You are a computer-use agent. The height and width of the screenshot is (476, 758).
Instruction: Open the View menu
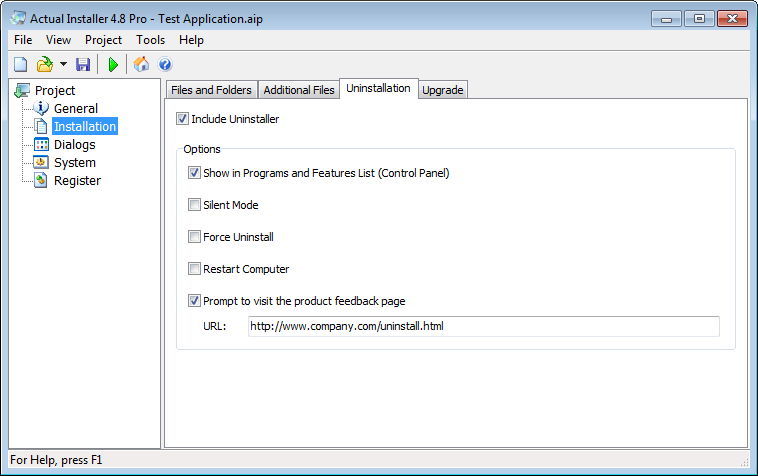coord(58,40)
